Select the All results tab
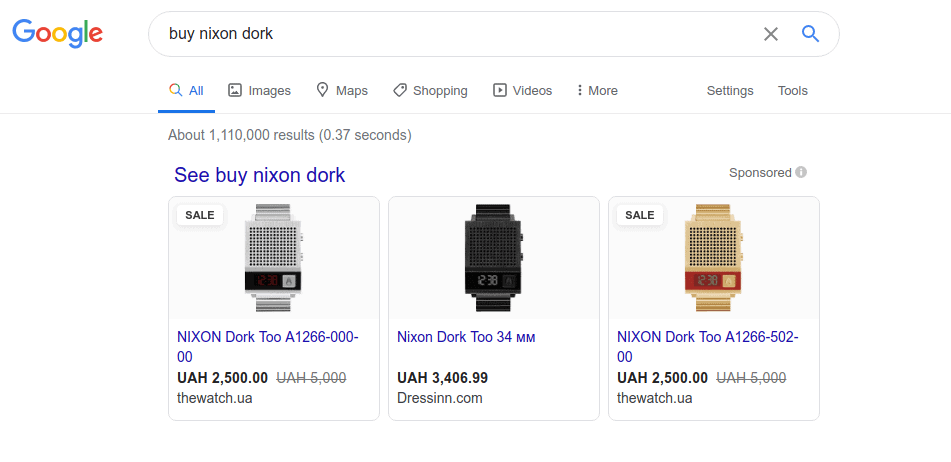This screenshot has width=951, height=462. (x=186, y=91)
